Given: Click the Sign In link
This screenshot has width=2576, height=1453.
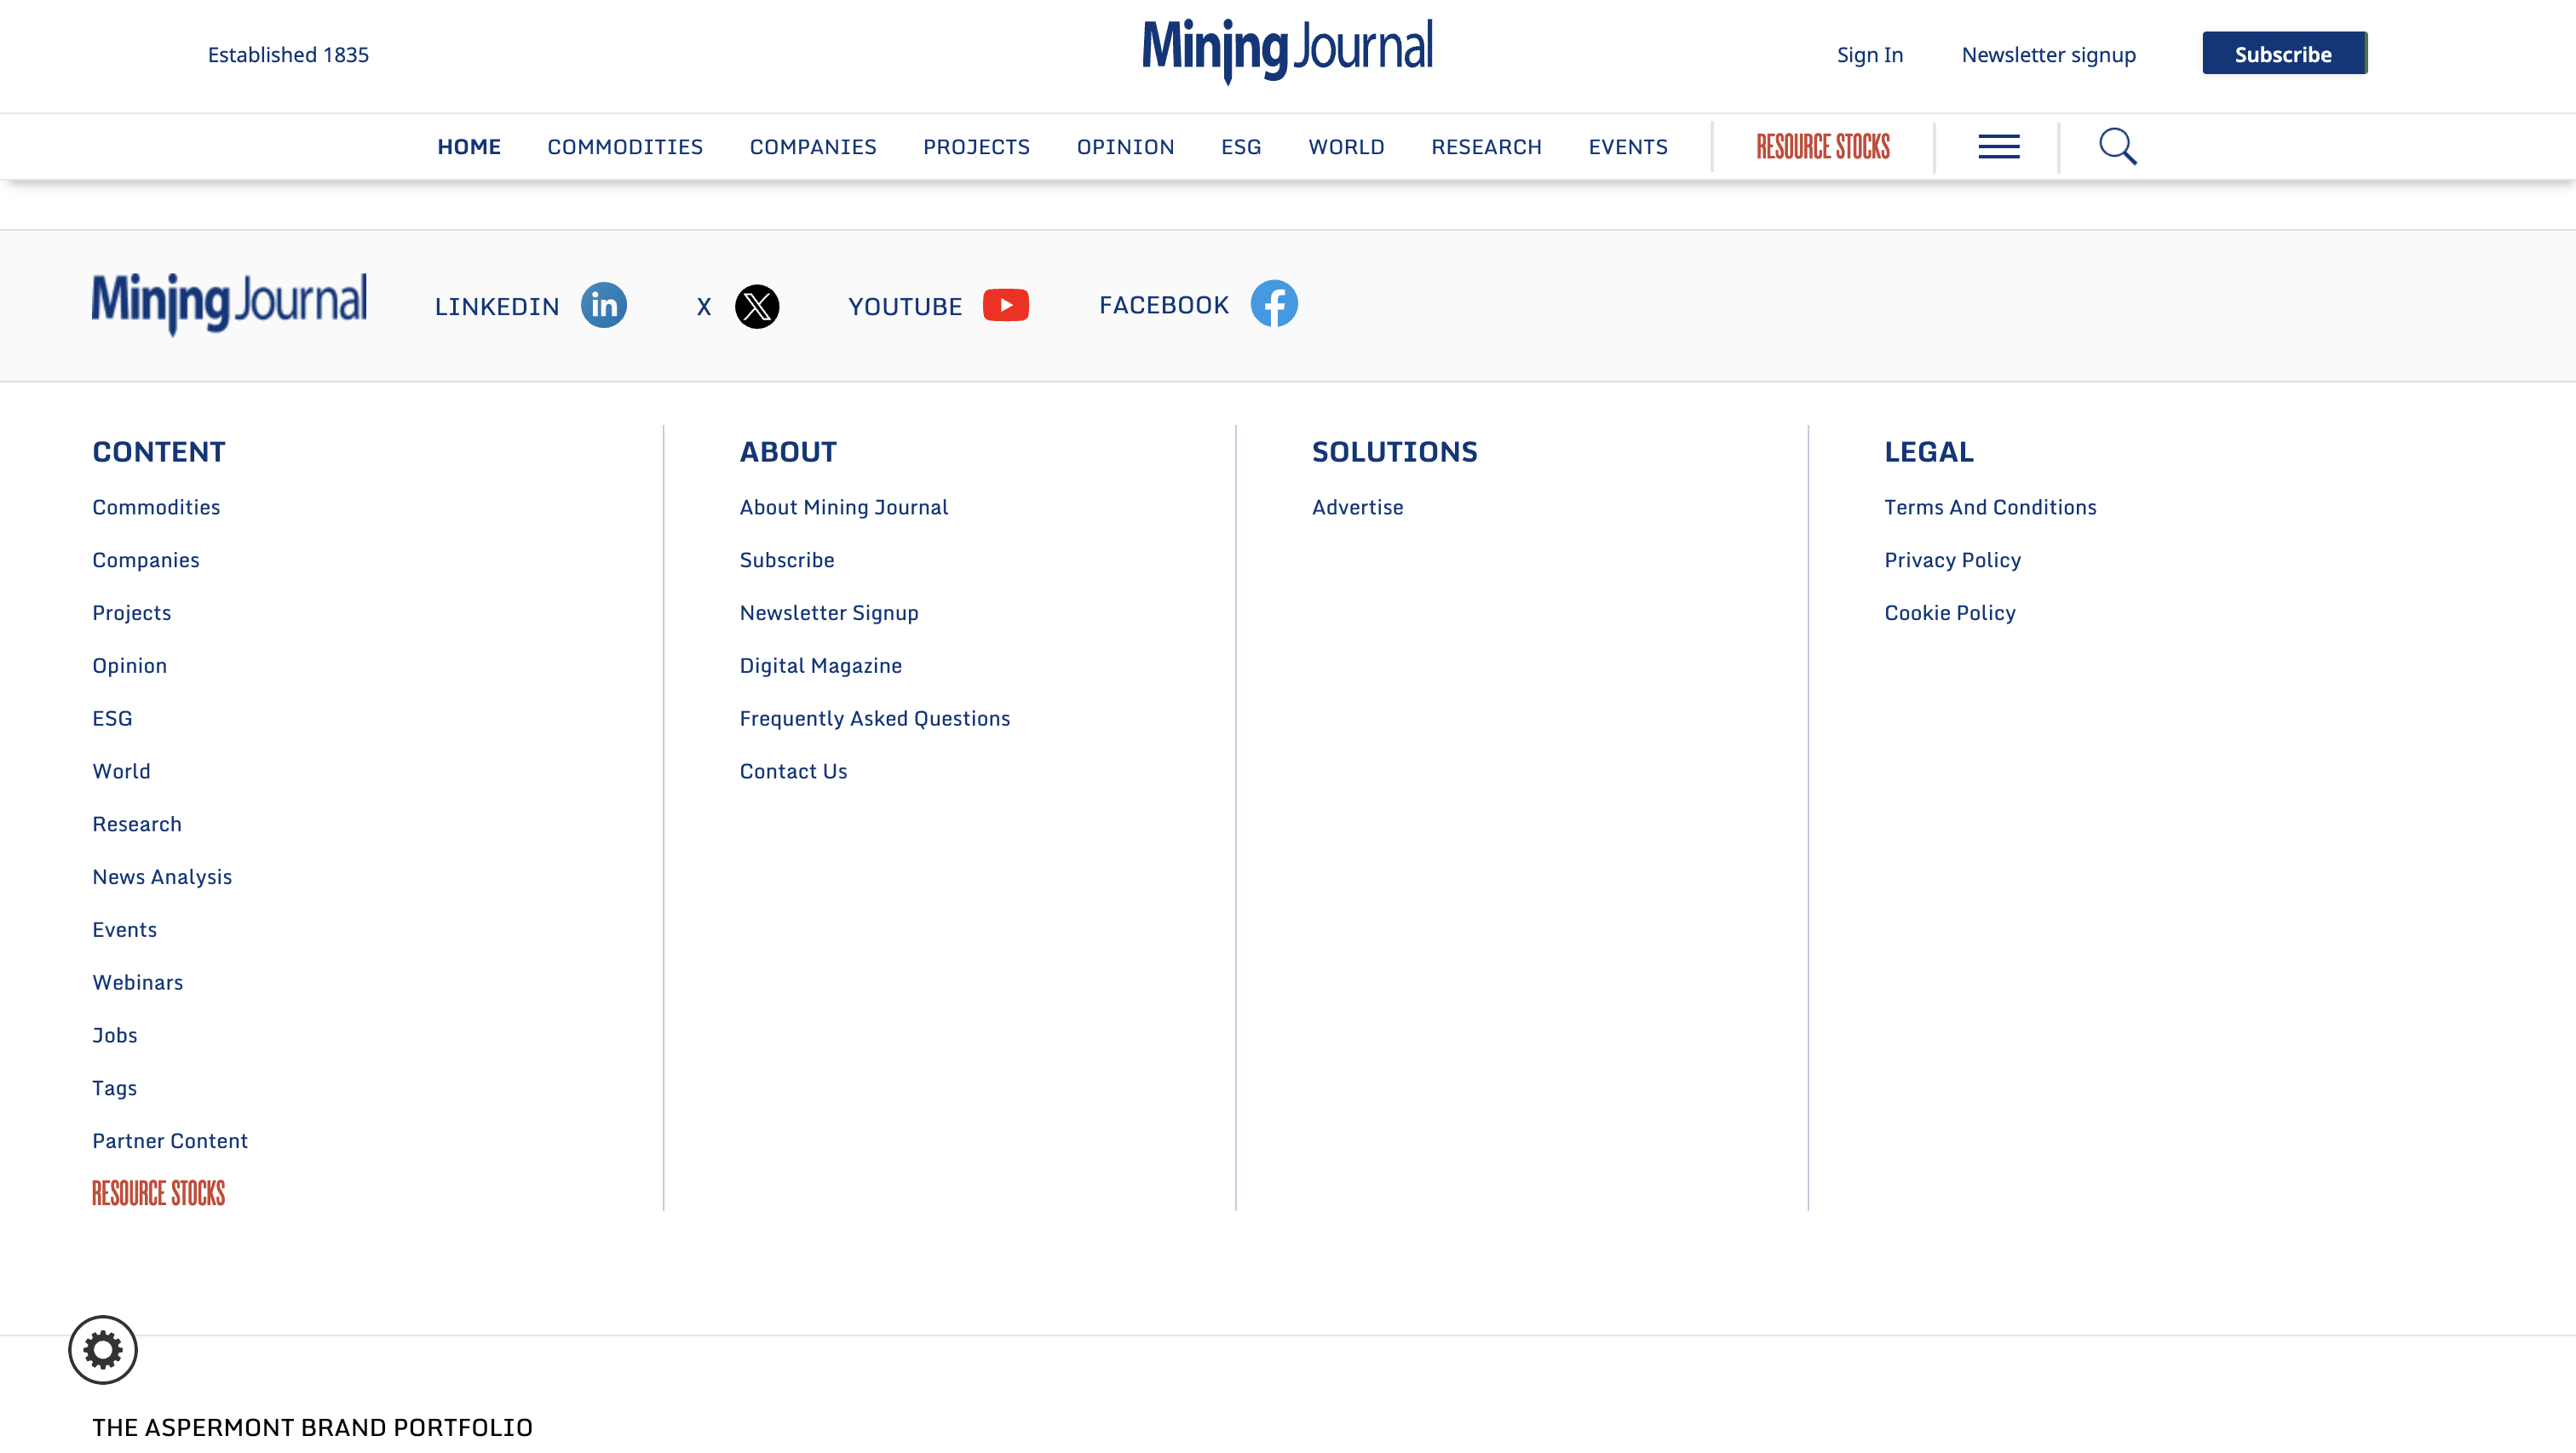Looking at the screenshot, I should point(1869,55).
